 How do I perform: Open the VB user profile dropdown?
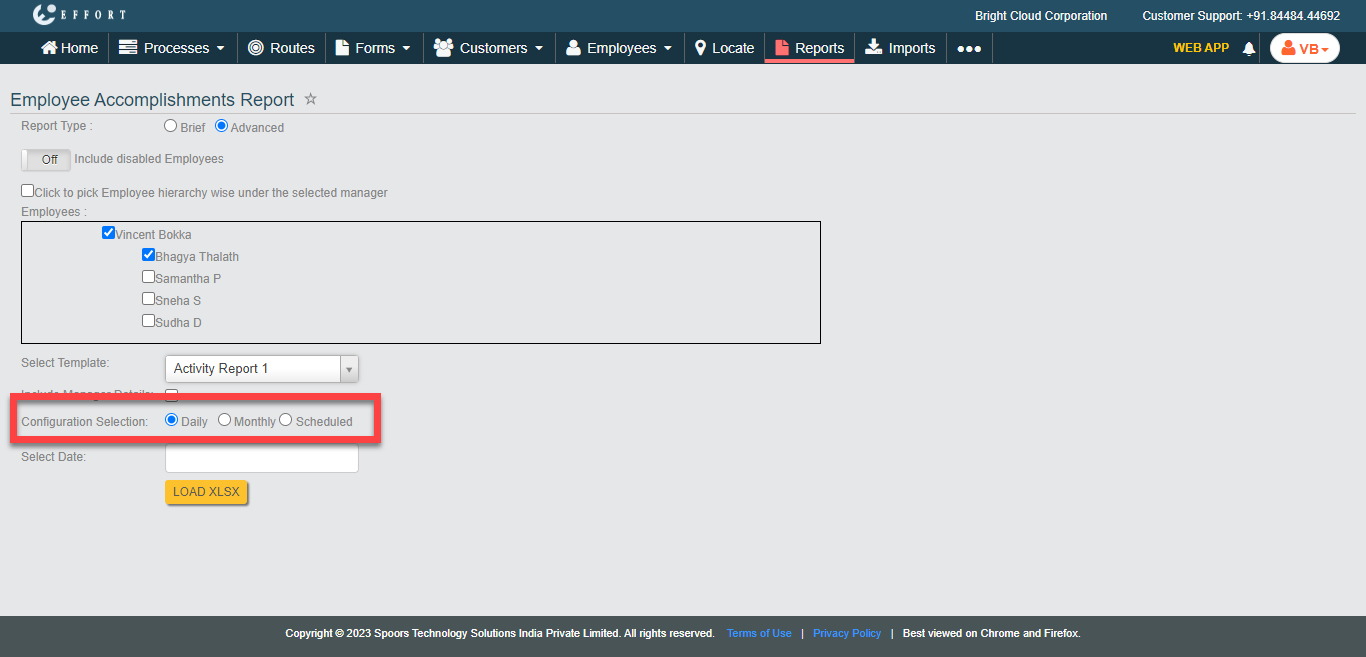point(1304,48)
